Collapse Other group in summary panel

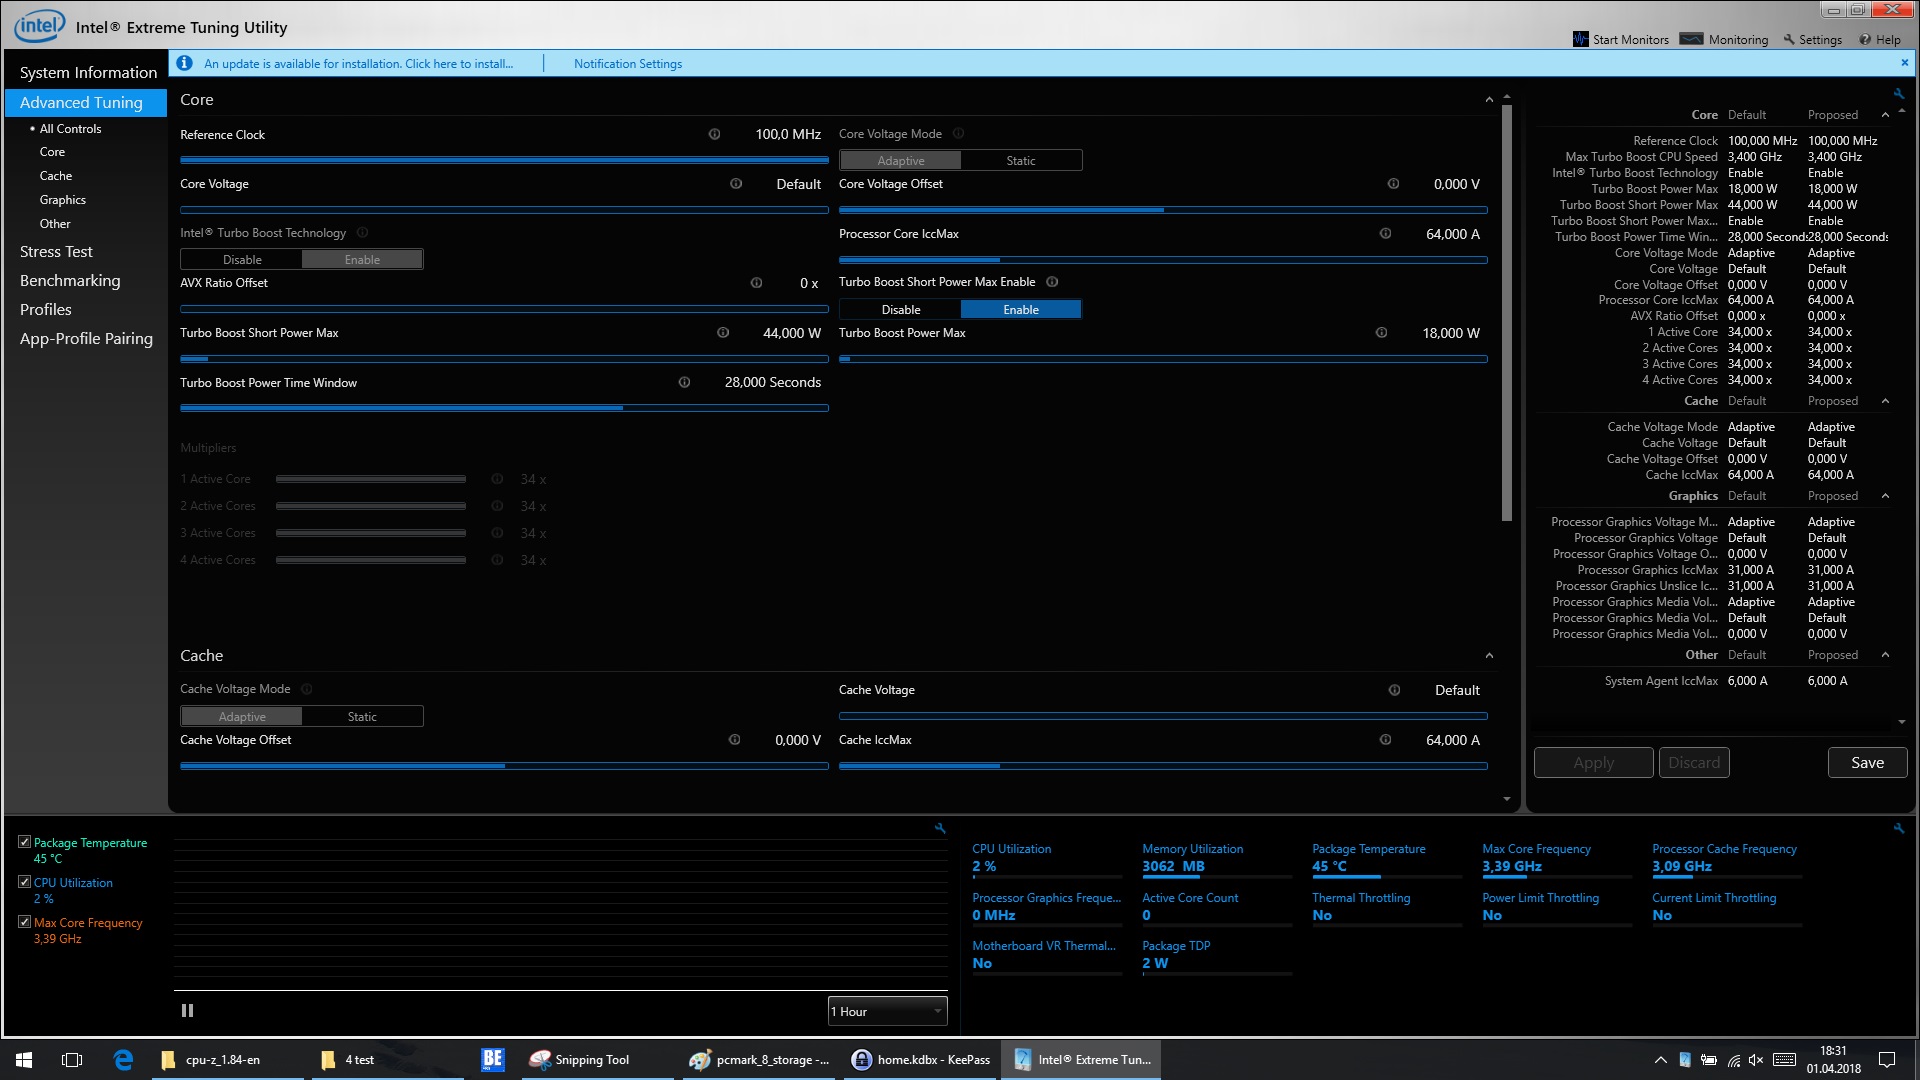[x=1885, y=655]
